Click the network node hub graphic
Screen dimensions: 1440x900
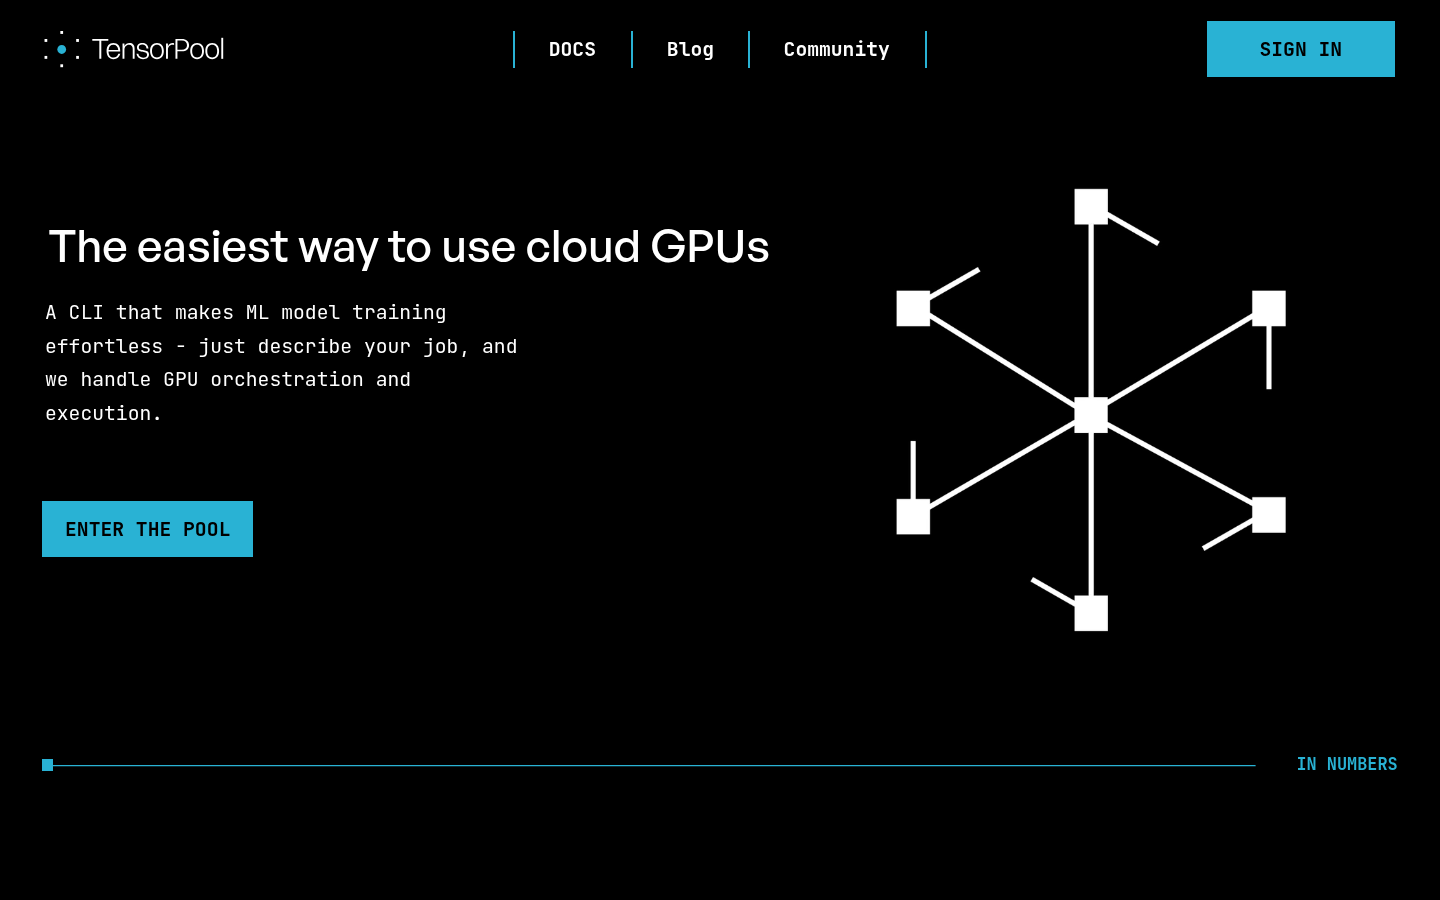point(1091,410)
